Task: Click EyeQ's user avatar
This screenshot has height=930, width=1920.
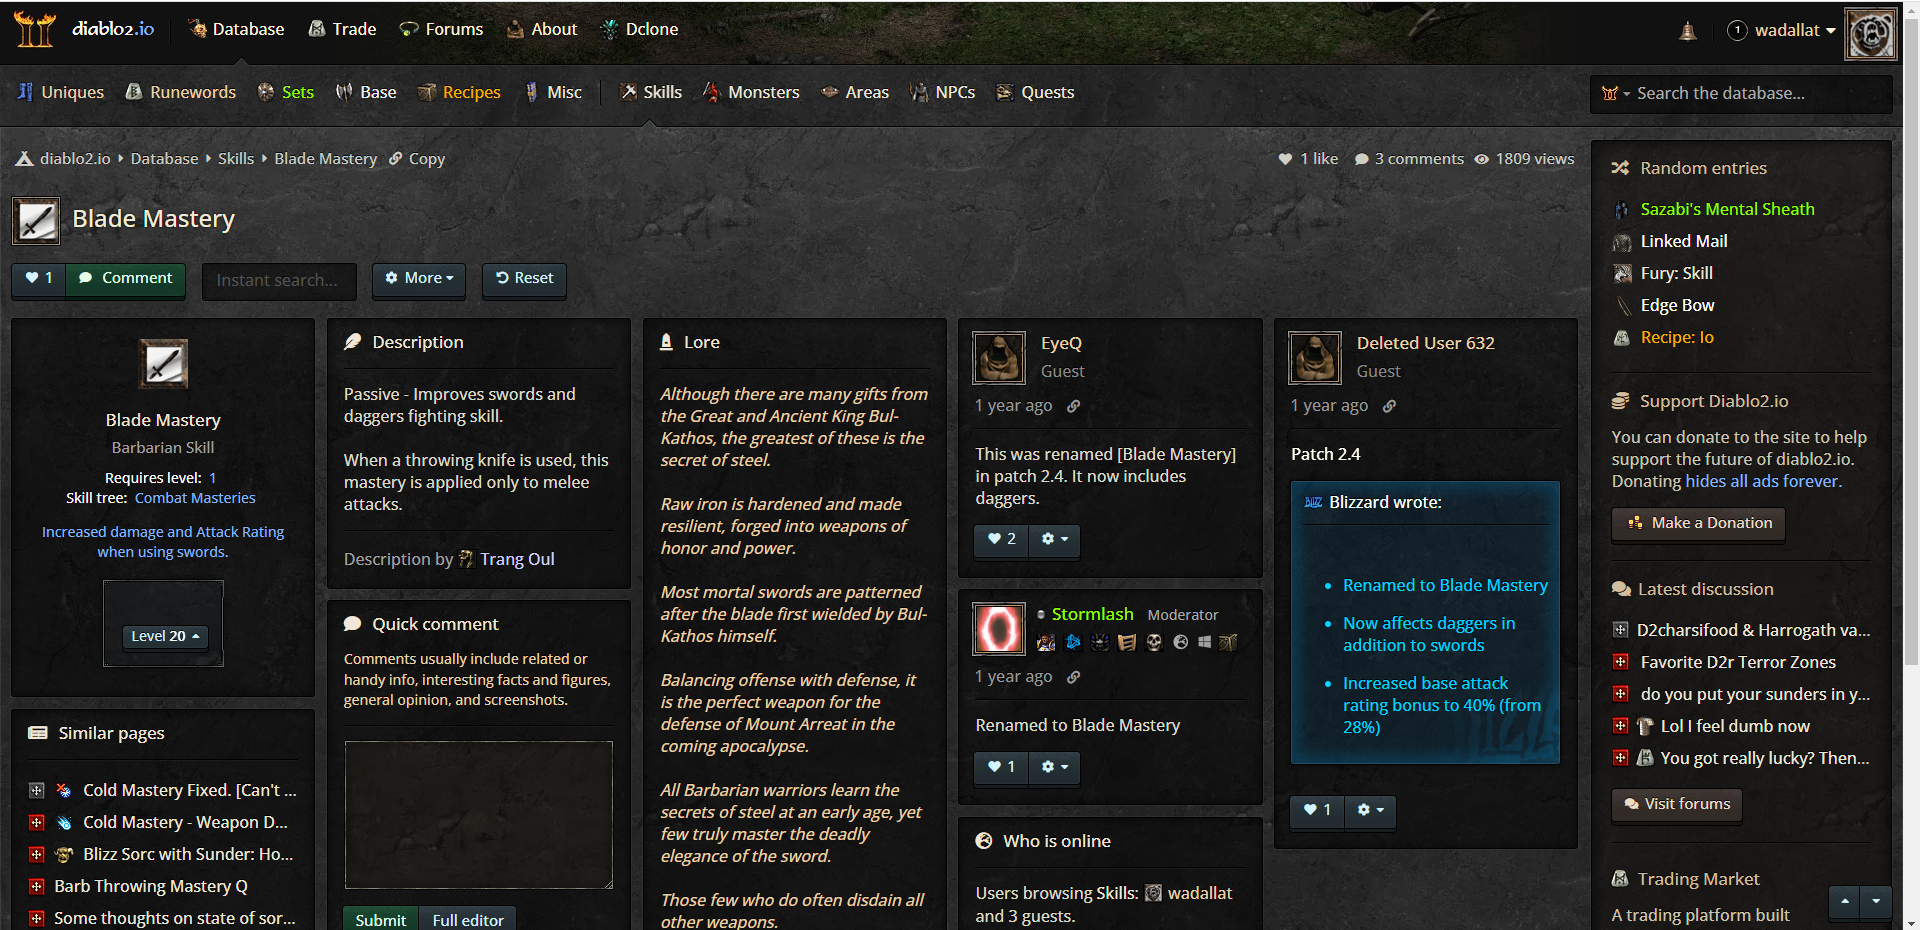Action: coord(999,358)
